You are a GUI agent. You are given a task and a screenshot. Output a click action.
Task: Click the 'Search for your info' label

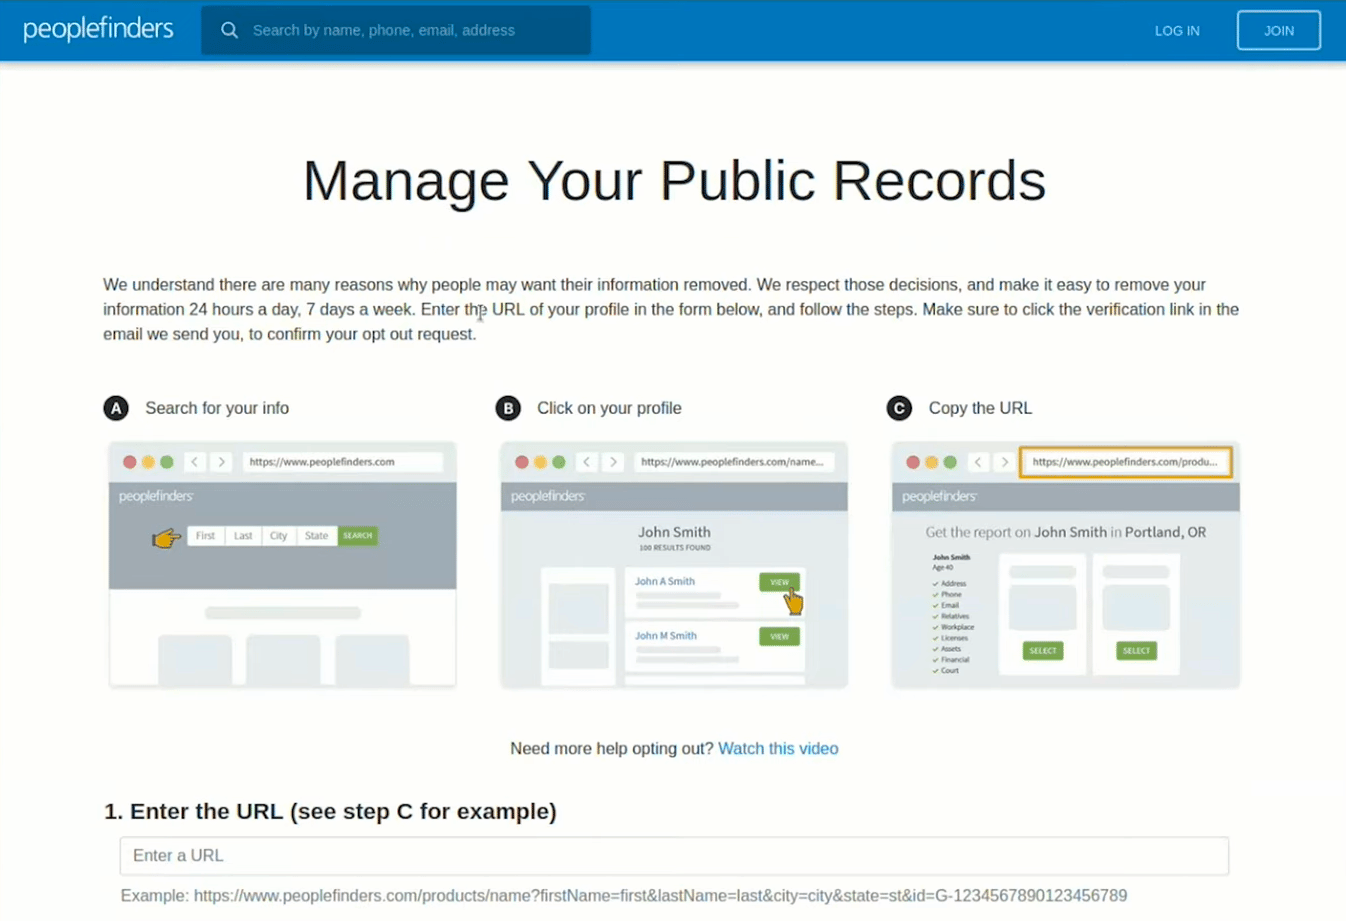(217, 408)
